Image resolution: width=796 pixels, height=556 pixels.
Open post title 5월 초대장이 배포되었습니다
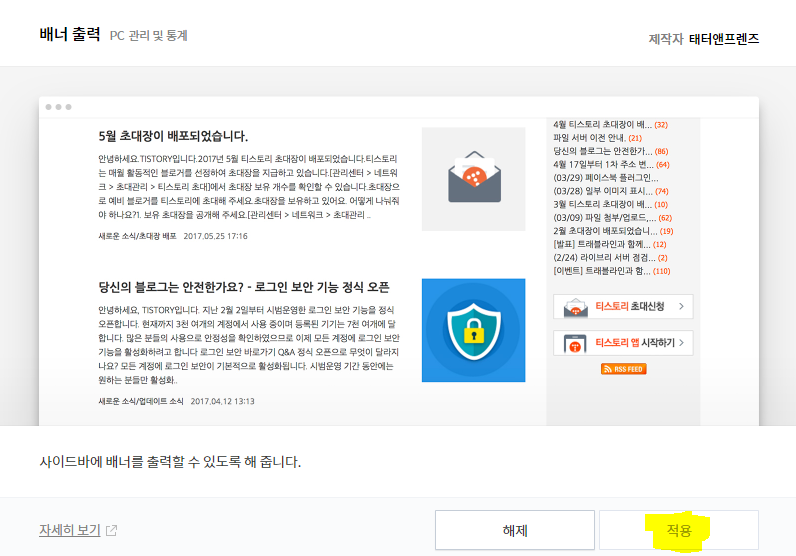click(x=173, y=136)
